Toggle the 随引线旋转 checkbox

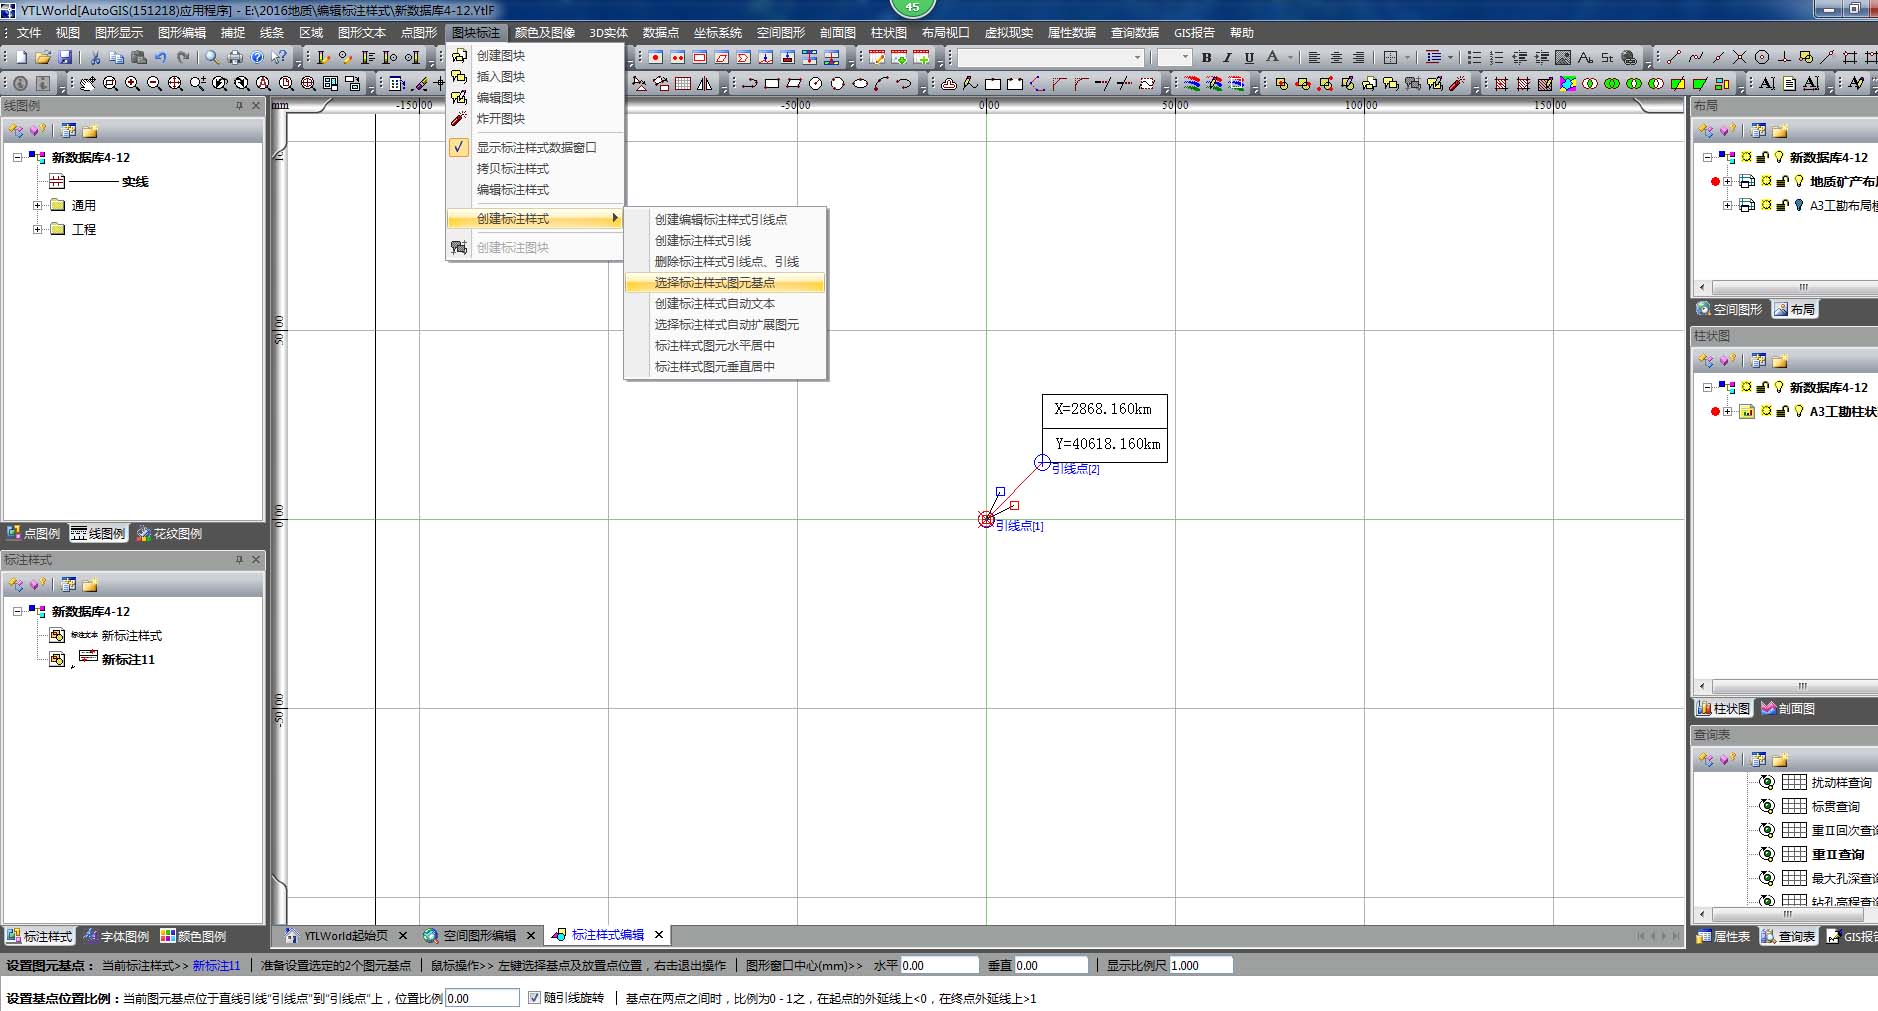point(534,998)
